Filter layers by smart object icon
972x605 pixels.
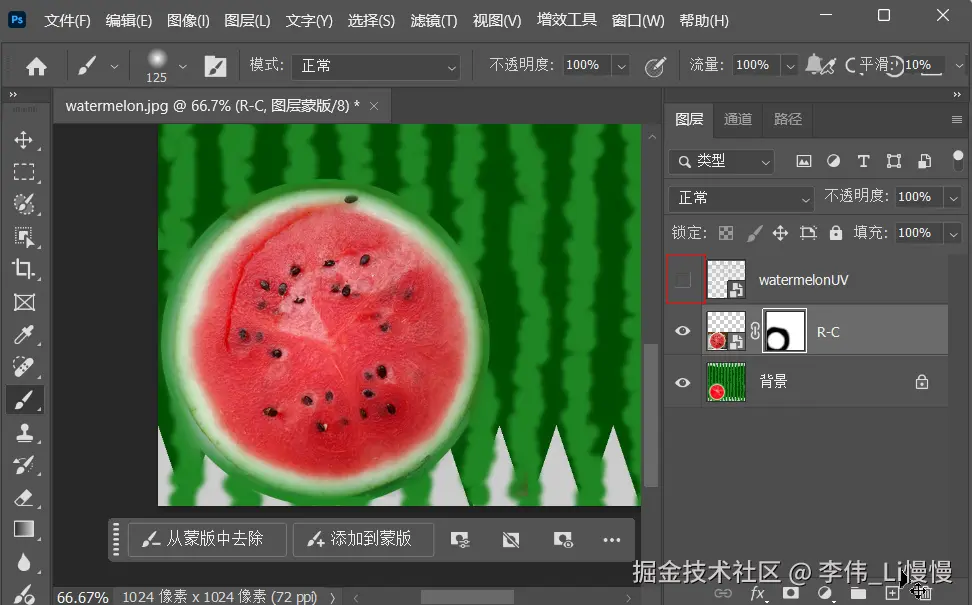click(x=924, y=161)
